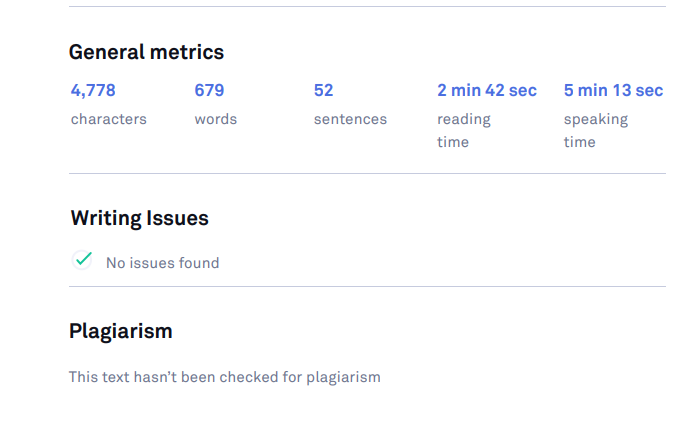Click the divider line below Writing Issues
Screen dimensions: 693x429
pyautogui.click(x=367, y=286)
